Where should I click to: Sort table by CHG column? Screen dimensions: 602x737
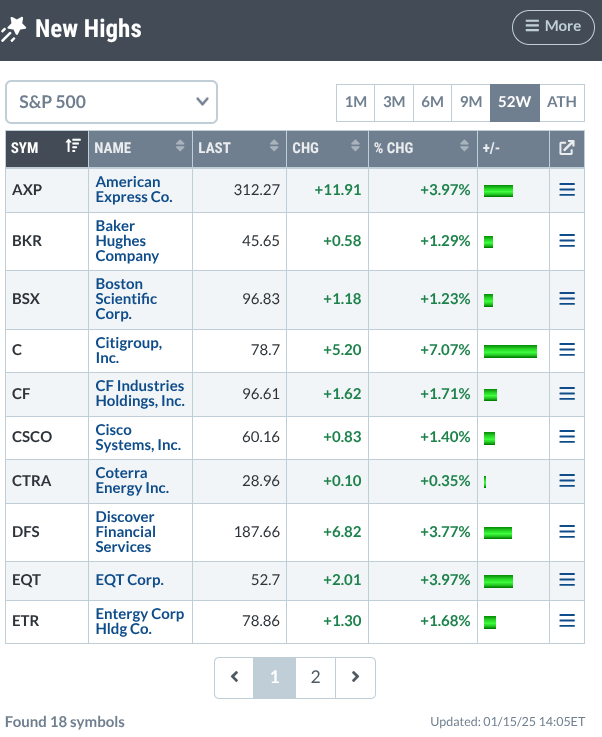coord(327,149)
